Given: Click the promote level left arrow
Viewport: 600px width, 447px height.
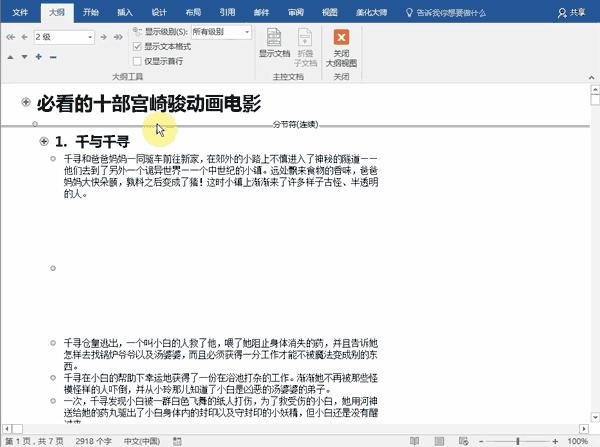Looking at the screenshot, I should coord(22,36).
